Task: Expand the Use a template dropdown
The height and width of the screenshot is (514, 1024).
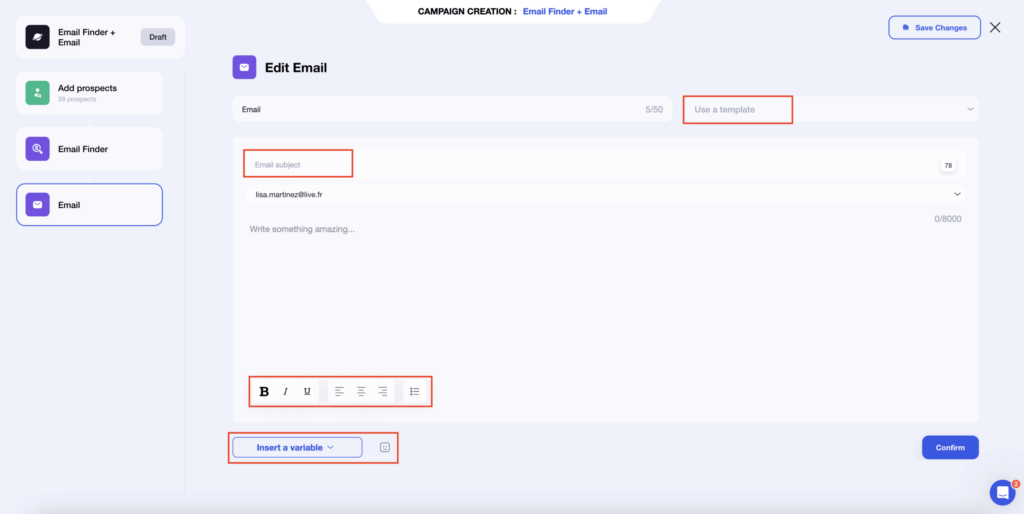Action: coord(830,109)
